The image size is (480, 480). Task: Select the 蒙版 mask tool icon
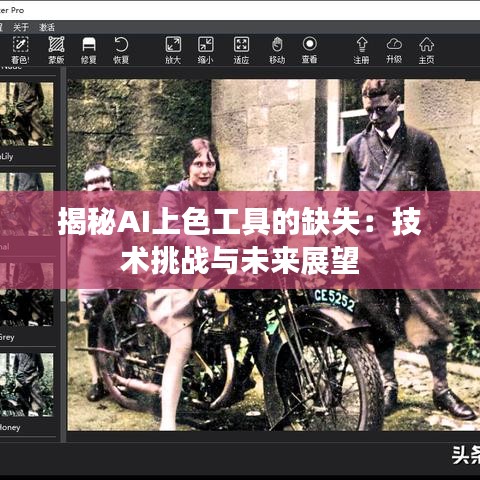pyautogui.click(x=56, y=44)
